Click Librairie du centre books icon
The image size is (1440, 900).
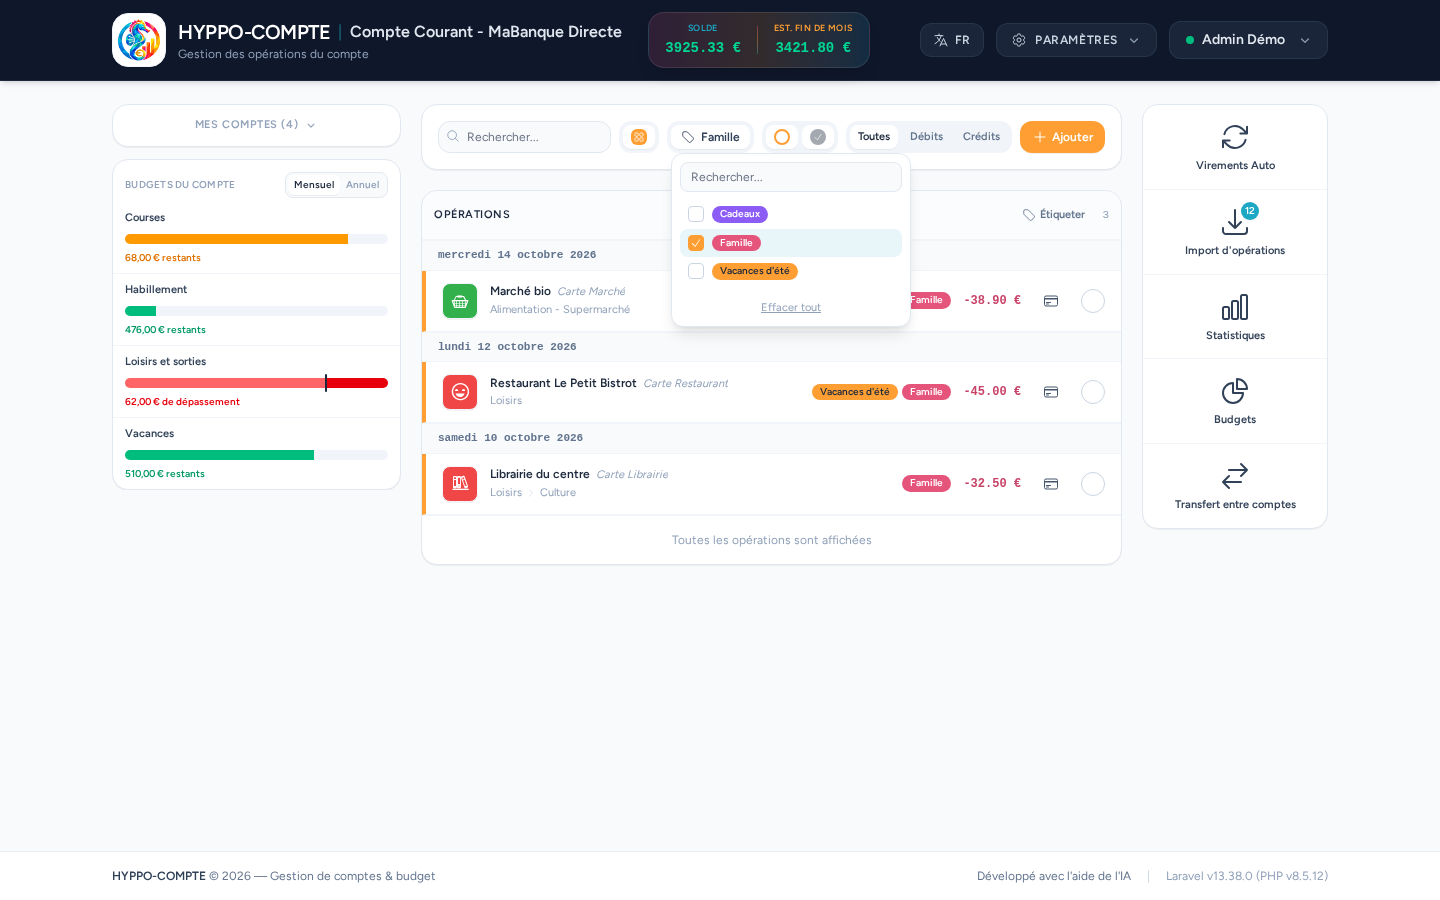[x=460, y=484]
